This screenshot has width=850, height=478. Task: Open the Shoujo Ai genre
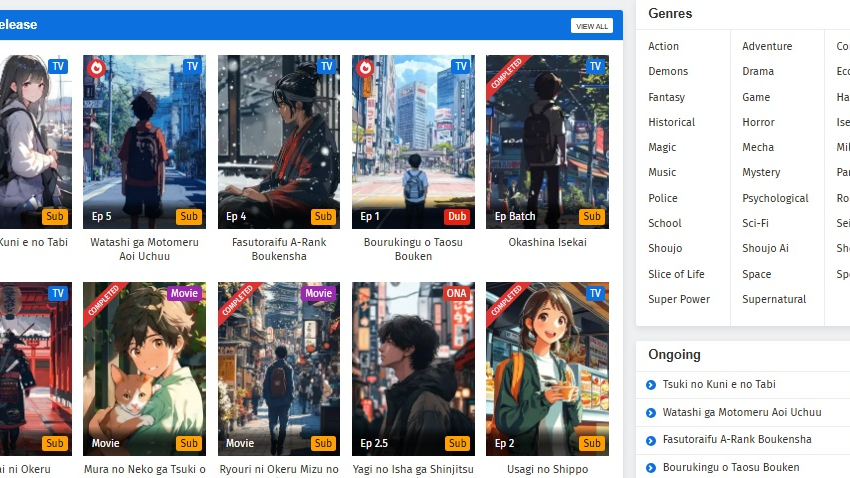click(x=765, y=248)
